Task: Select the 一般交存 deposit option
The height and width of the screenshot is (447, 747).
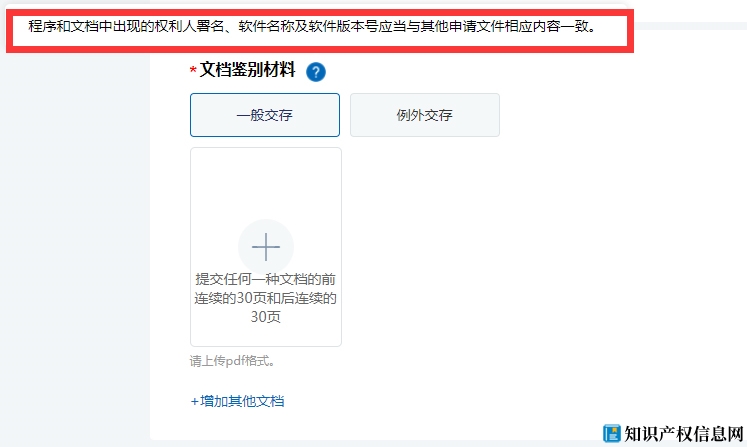Action: [265, 115]
